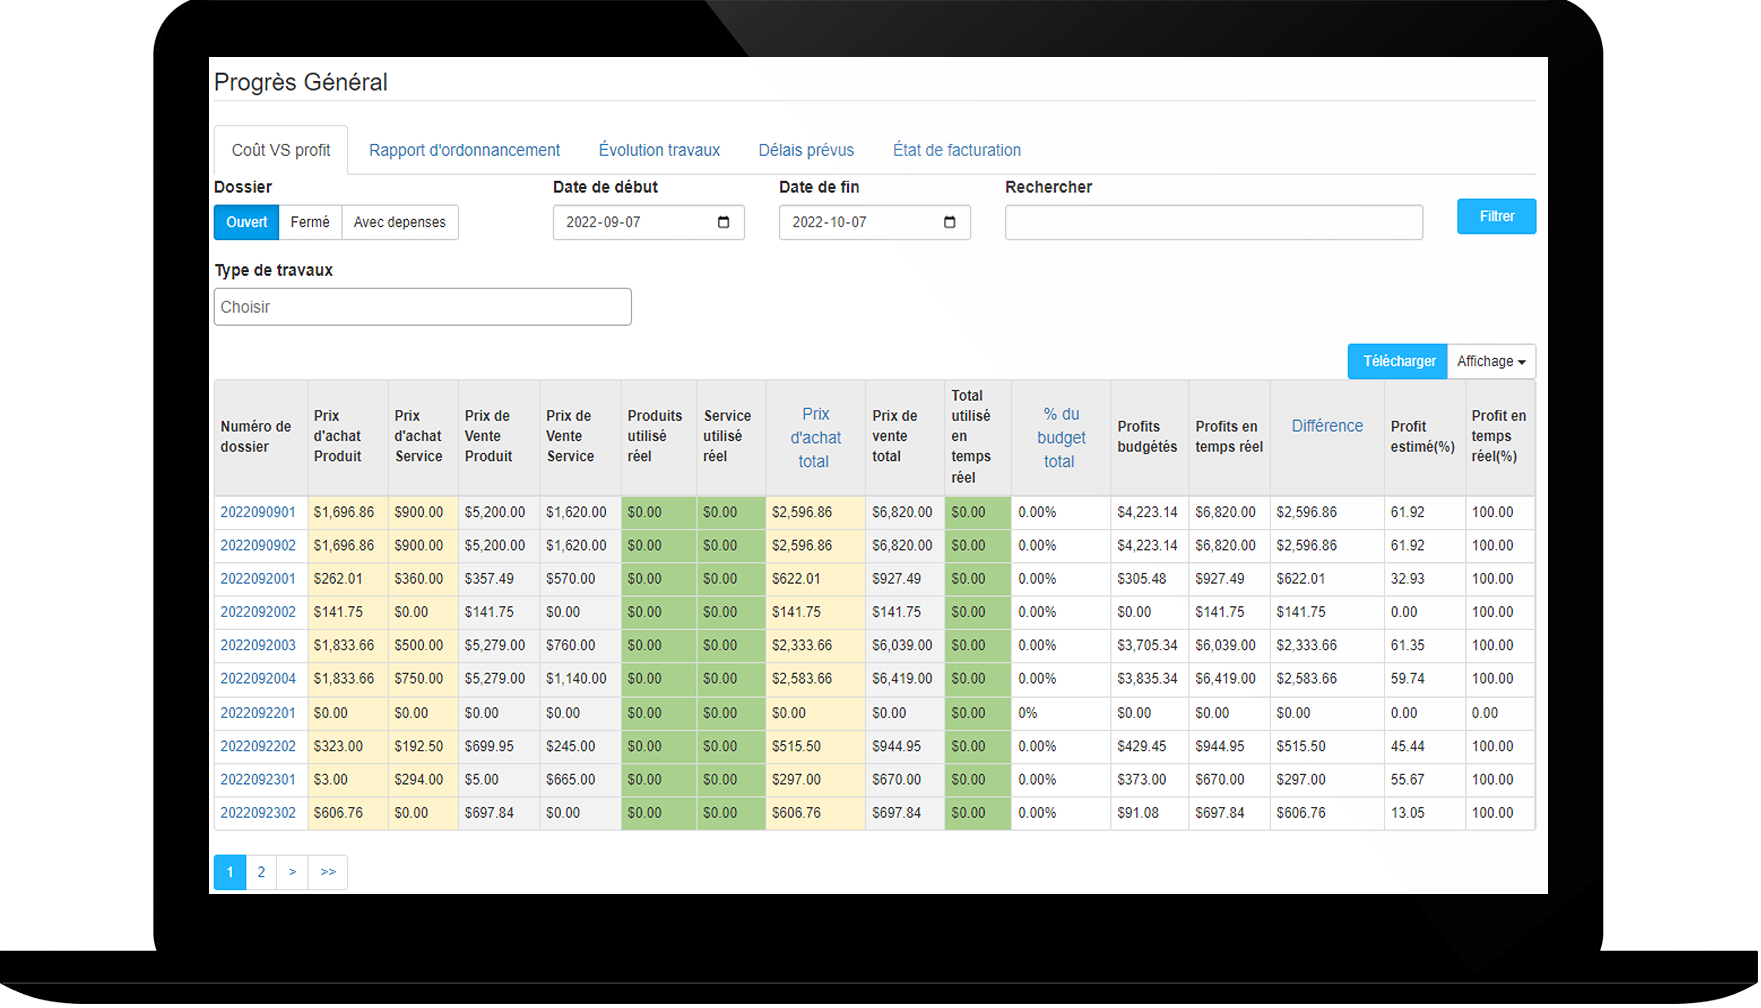Select the Avec depenses dossier filter

click(x=399, y=222)
